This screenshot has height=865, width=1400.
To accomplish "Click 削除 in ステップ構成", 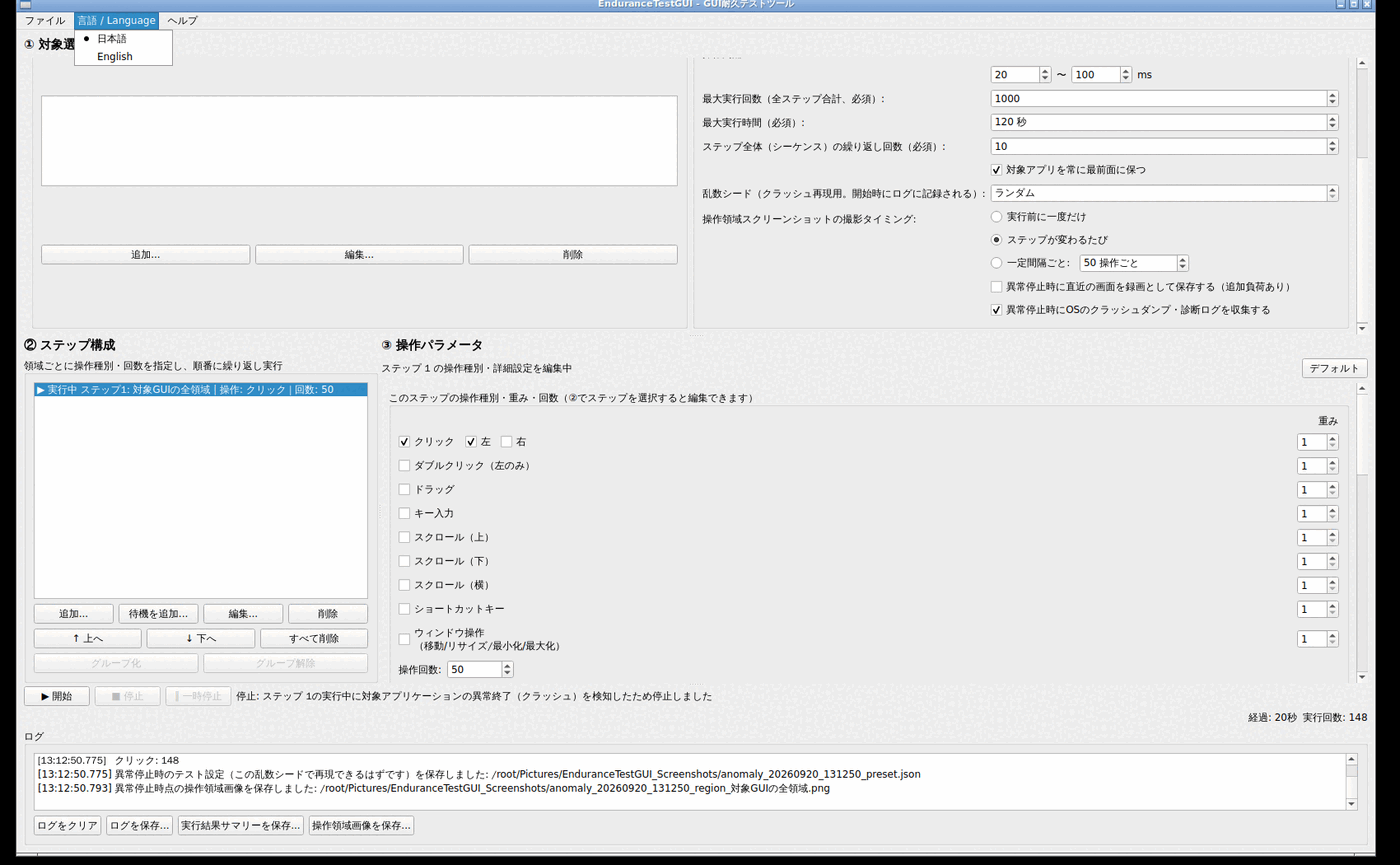I will tap(328, 613).
